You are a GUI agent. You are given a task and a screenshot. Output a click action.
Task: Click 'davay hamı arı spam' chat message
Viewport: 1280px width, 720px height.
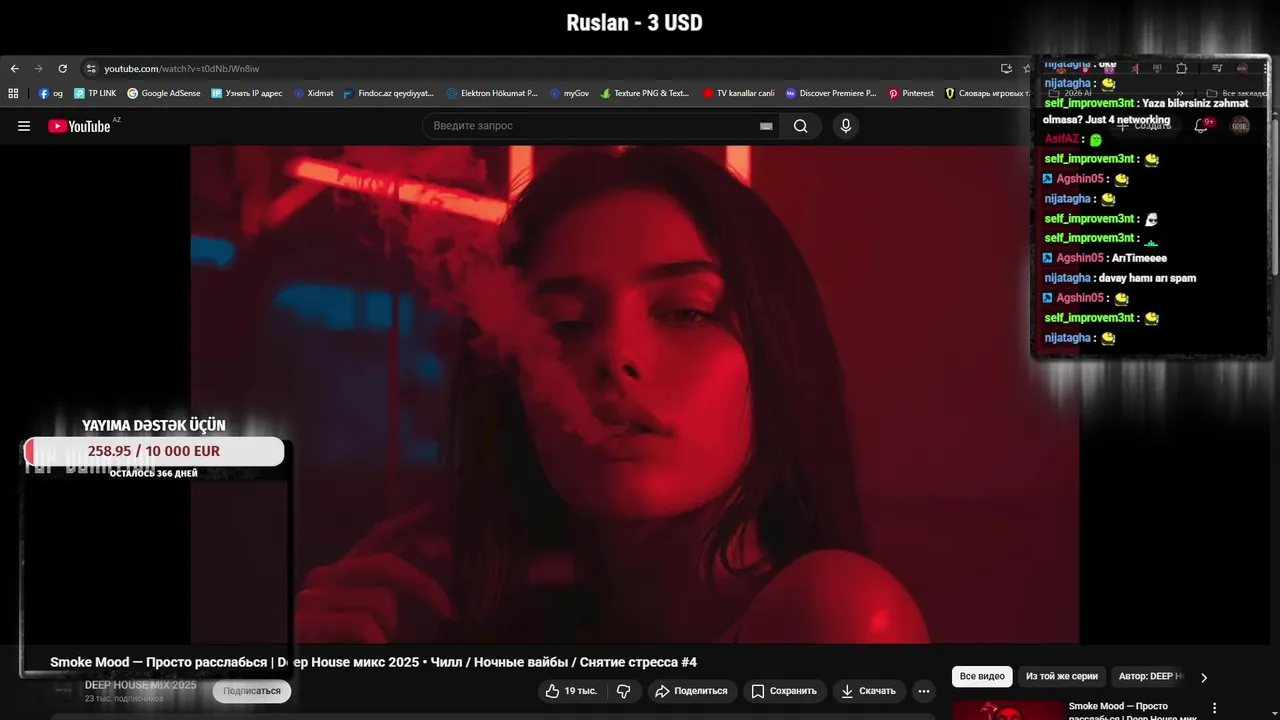[x=1147, y=278]
